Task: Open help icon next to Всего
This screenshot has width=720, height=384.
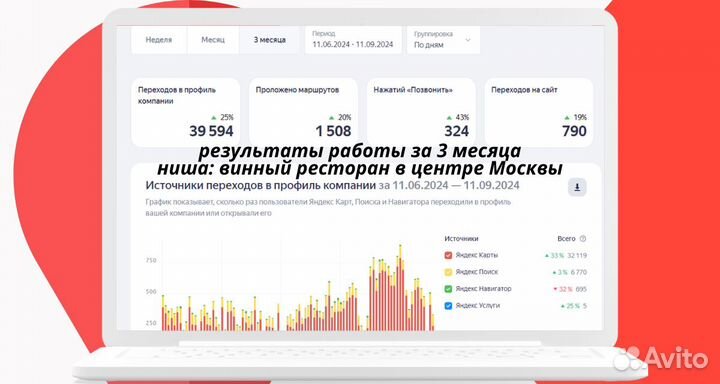Action: point(583,239)
